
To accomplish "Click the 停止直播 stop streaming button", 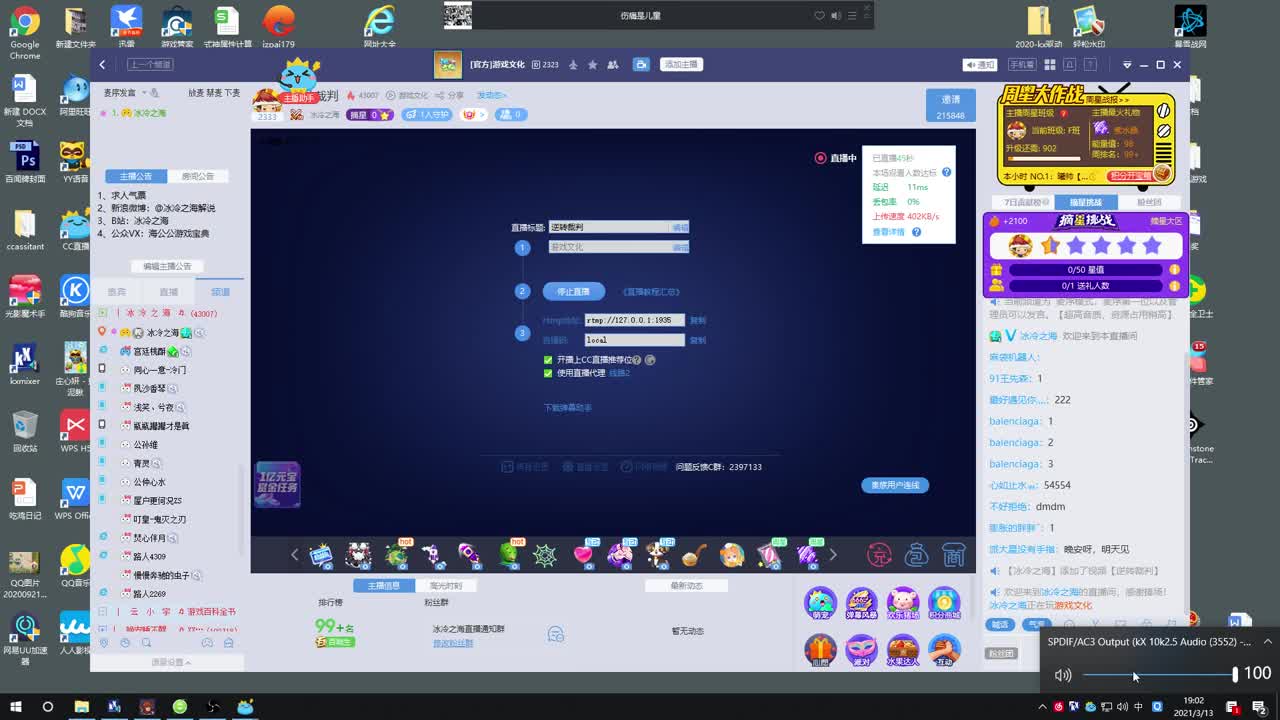I will (x=574, y=291).
